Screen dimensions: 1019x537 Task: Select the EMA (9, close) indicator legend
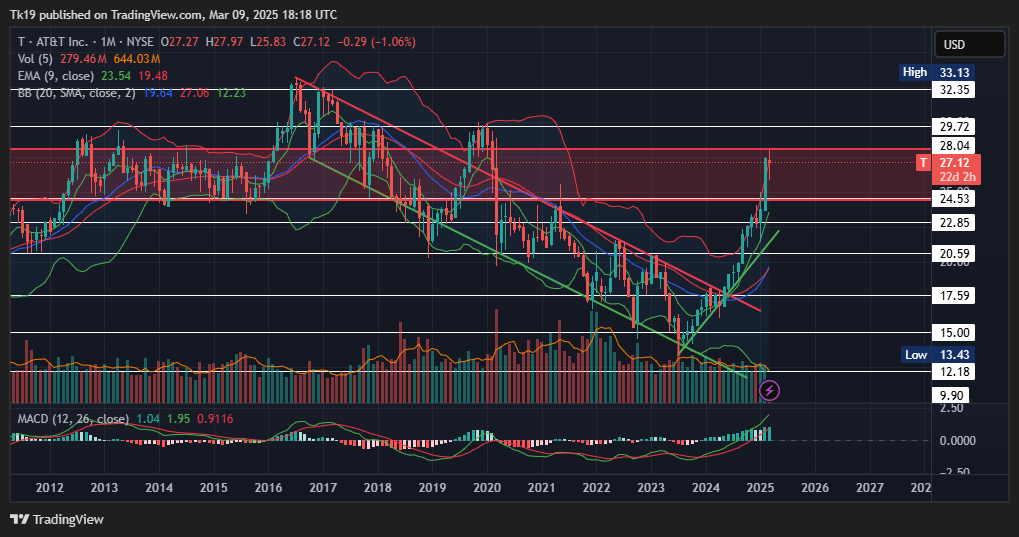tap(56, 76)
